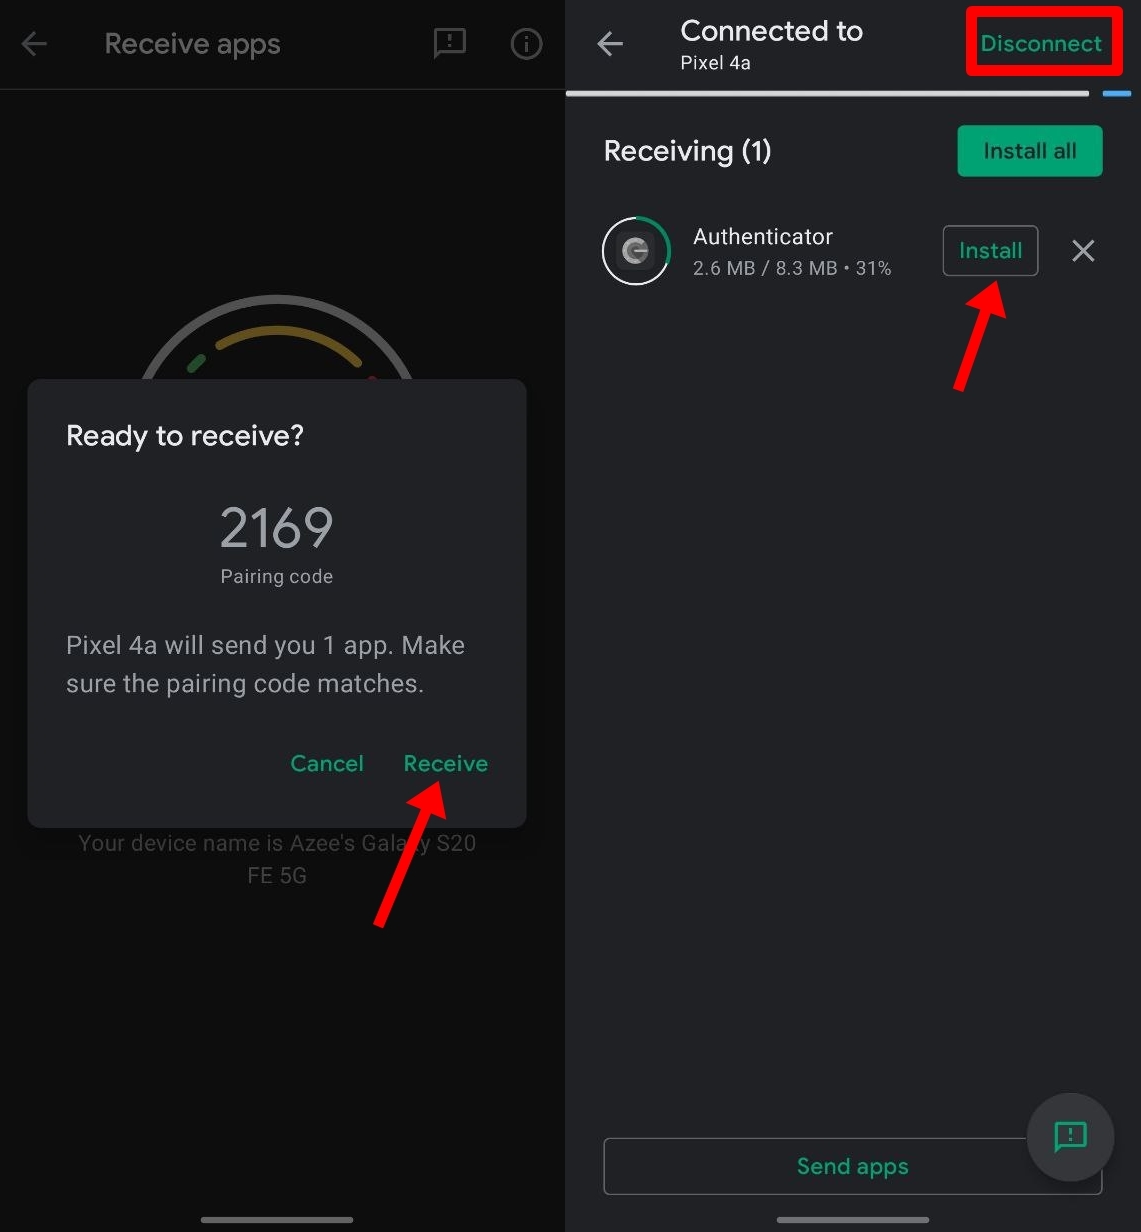Viewport: 1141px width, 1232px height.
Task: Open info icon in Receive apps header
Action: [526, 43]
